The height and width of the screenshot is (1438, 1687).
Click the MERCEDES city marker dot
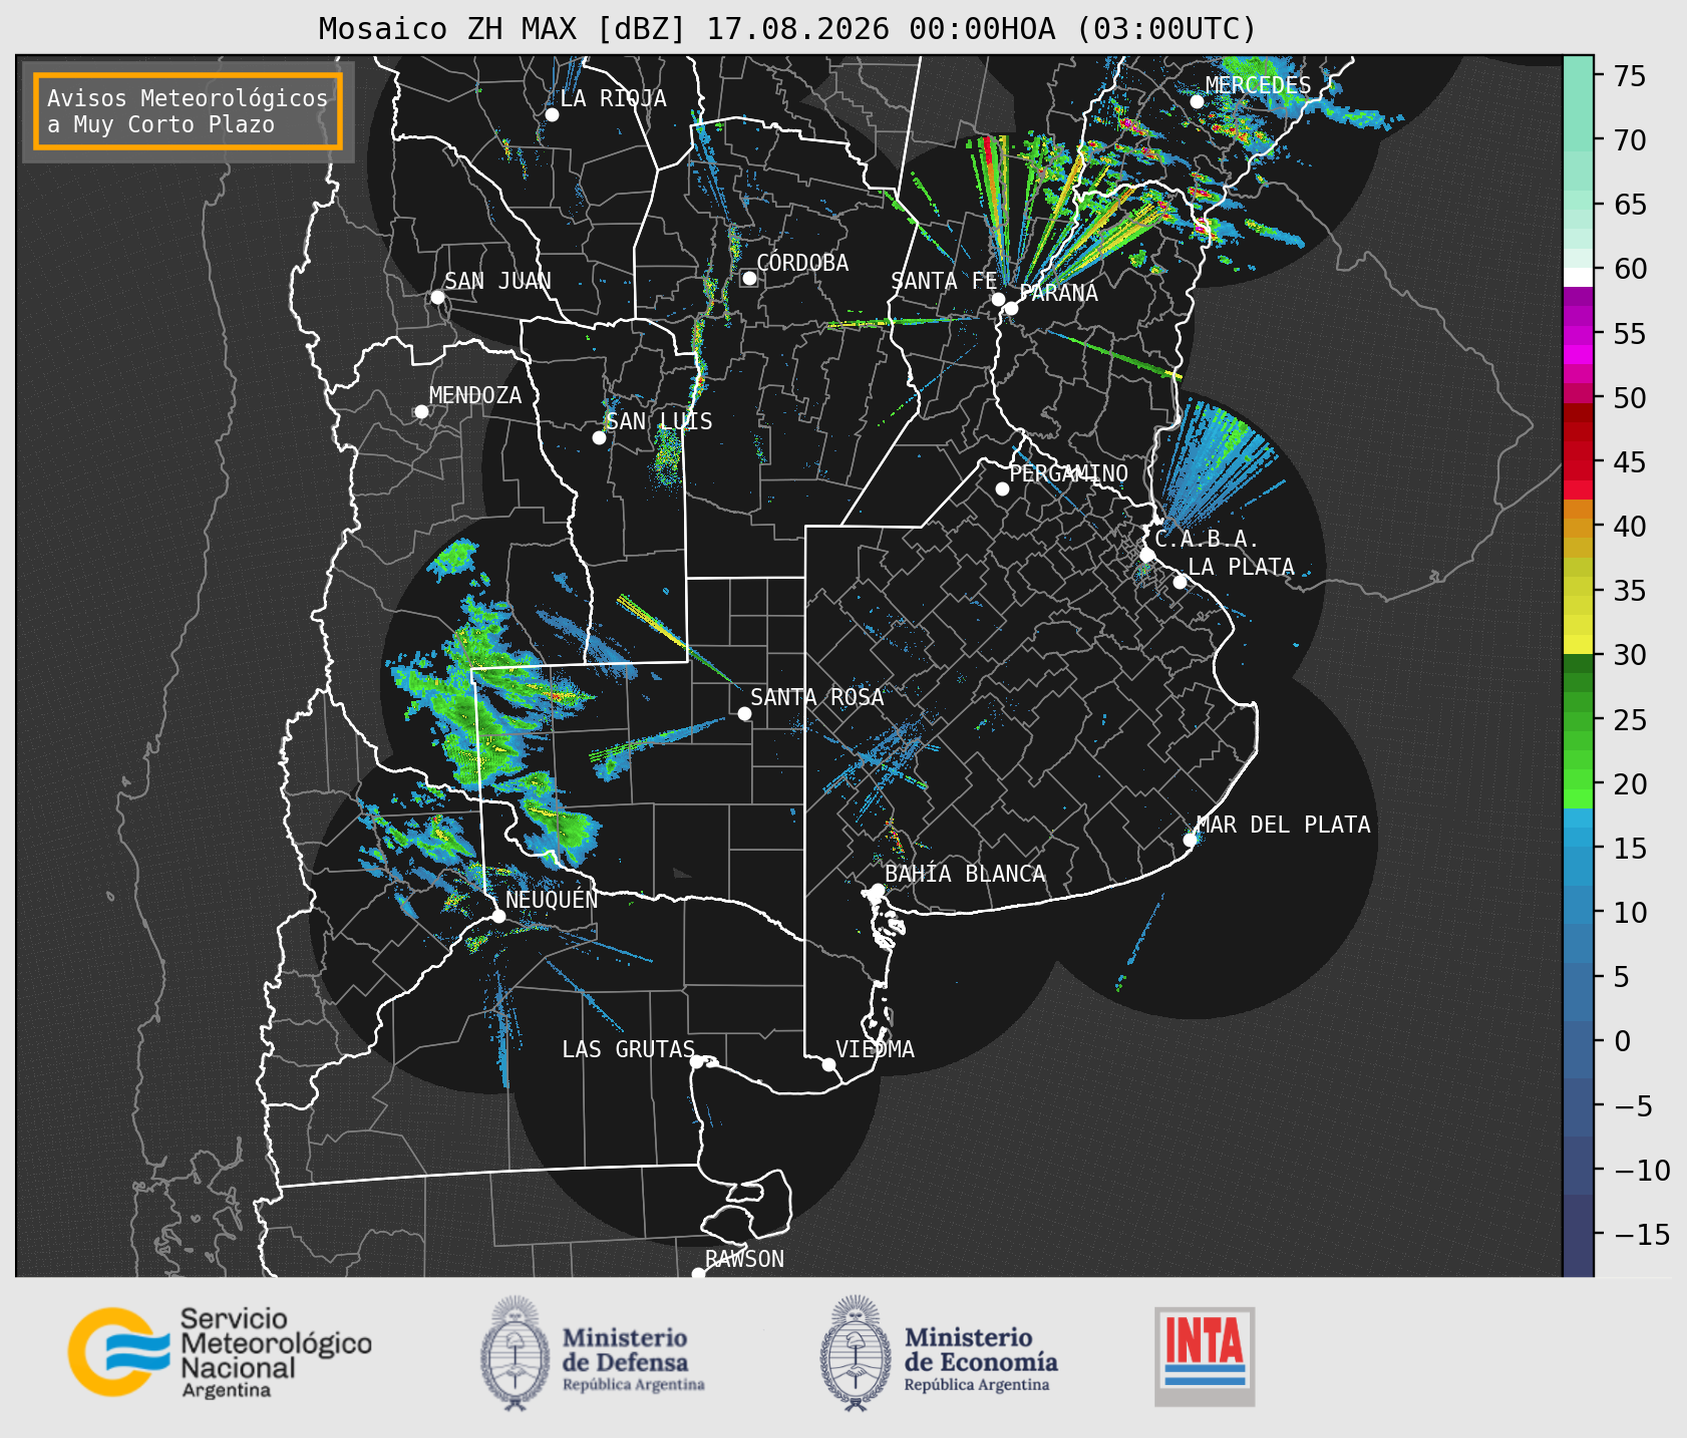(x=1196, y=102)
